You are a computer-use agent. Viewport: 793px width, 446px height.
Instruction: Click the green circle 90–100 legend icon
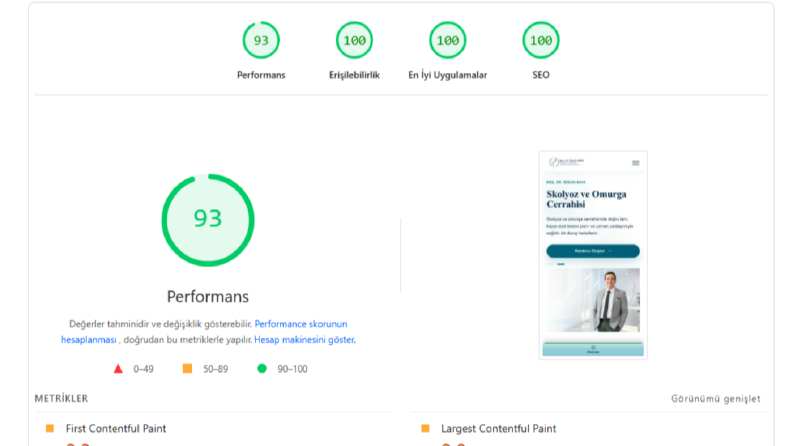click(x=261, y=368)
